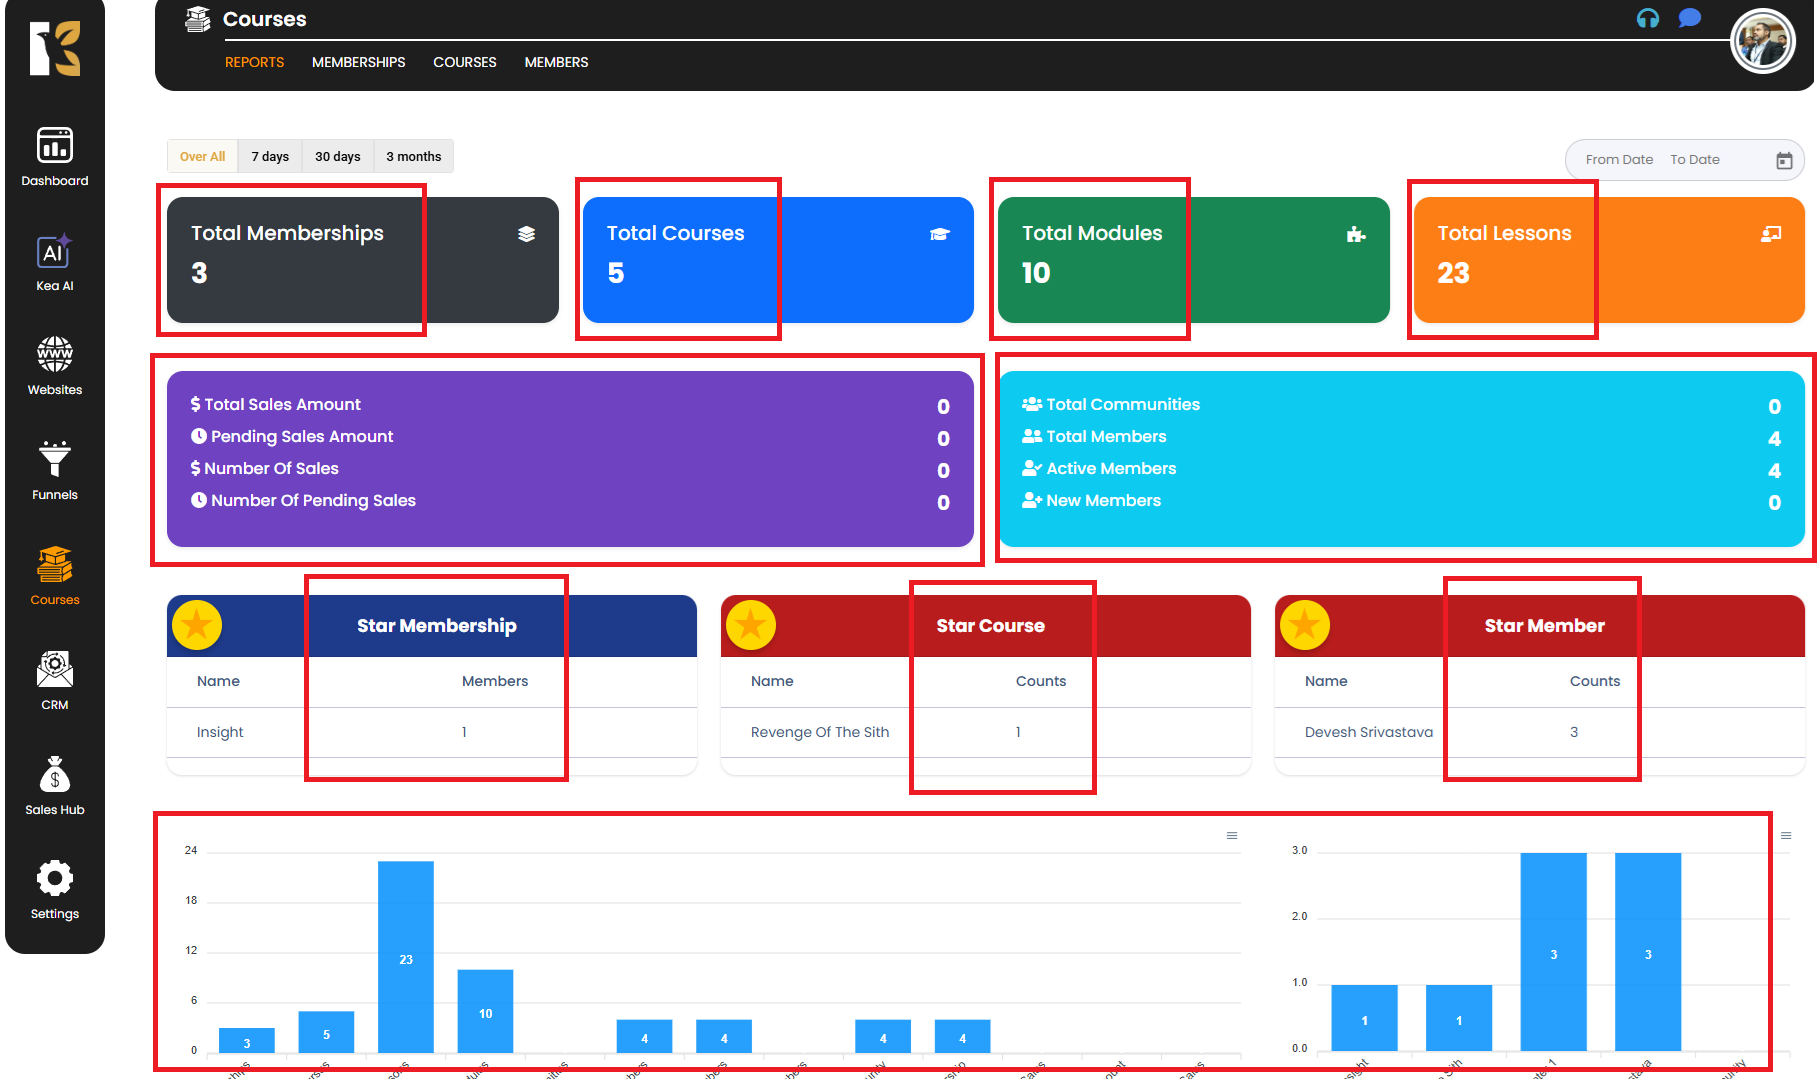The image size is (1817, 1079).
Task: Expand the right chart hamburger menu
Action: pyautogui.click(x=1786, y=836)
